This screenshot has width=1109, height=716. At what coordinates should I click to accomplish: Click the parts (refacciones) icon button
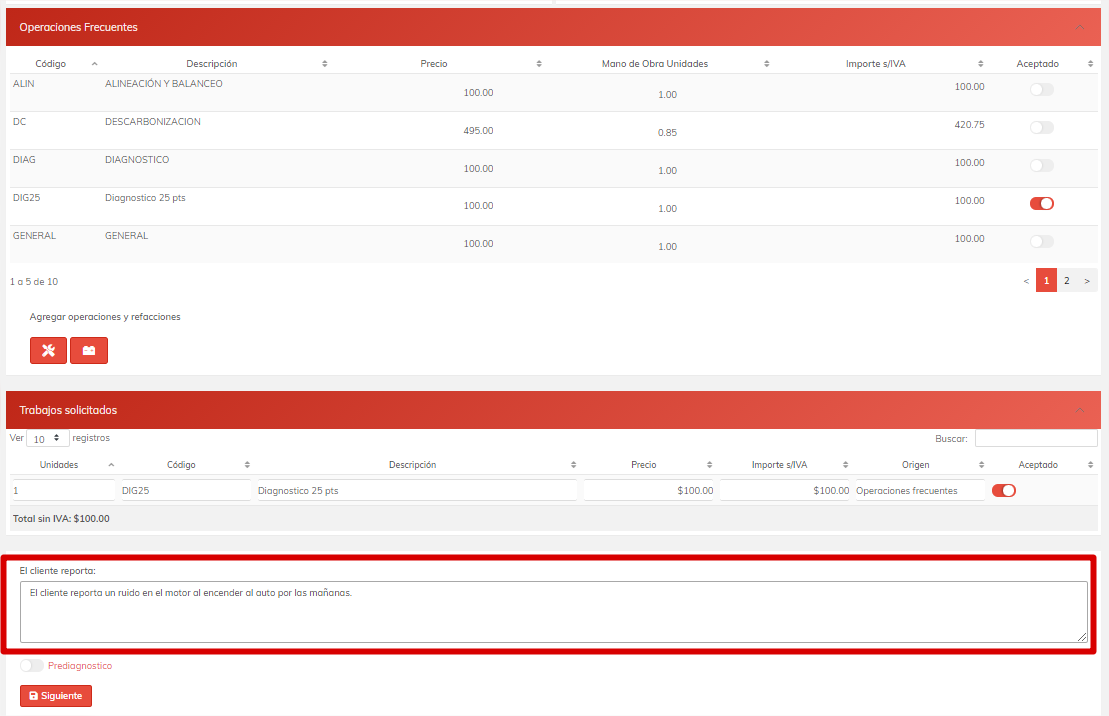tap(89, 351)
